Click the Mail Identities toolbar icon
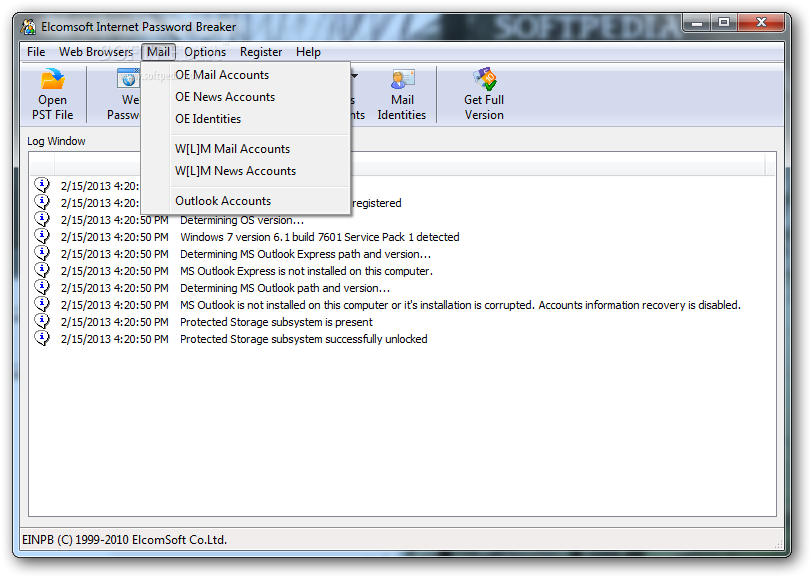812x578 pixels. tap(402, 79)
